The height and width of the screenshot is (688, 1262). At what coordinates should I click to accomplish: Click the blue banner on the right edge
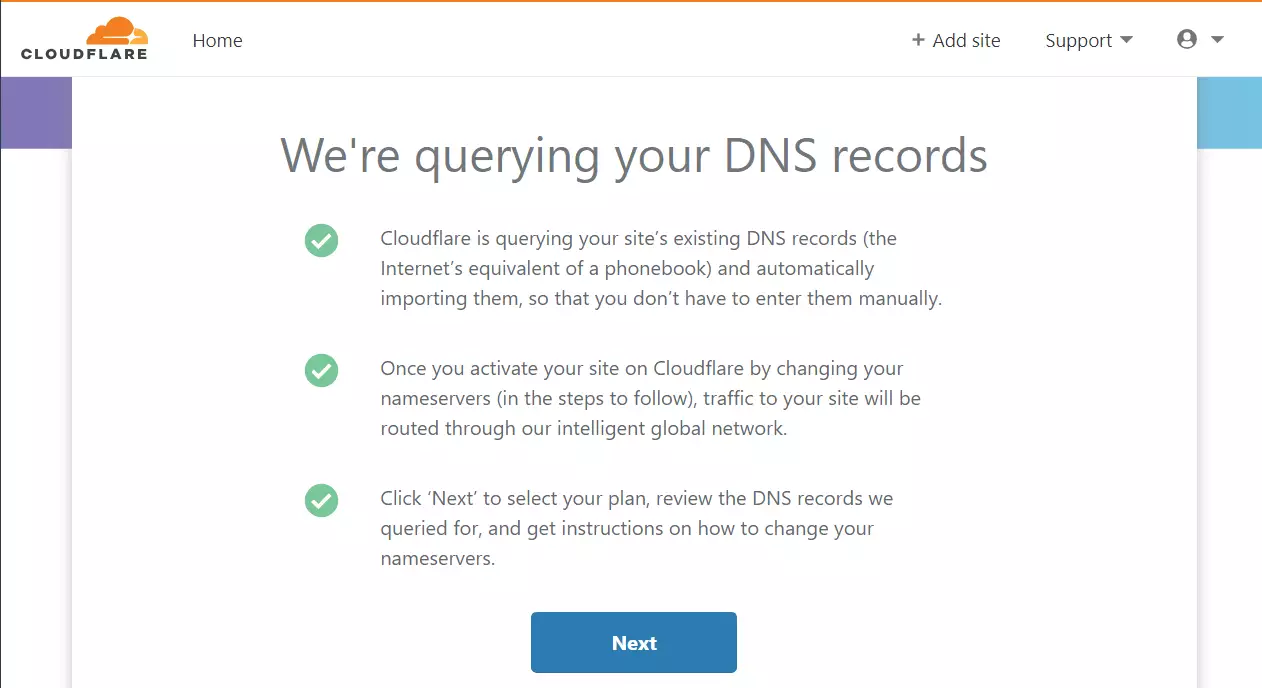click(1229, 112)
